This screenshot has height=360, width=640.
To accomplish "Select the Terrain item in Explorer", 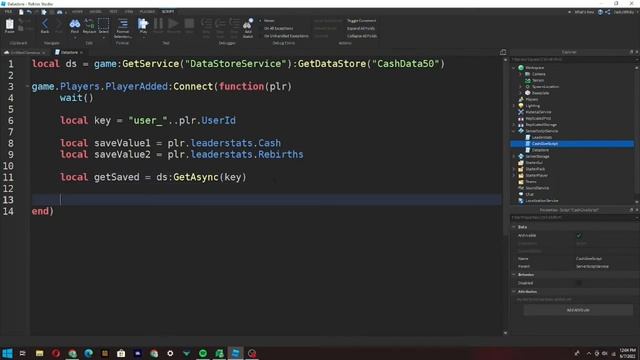I will 534,80.
